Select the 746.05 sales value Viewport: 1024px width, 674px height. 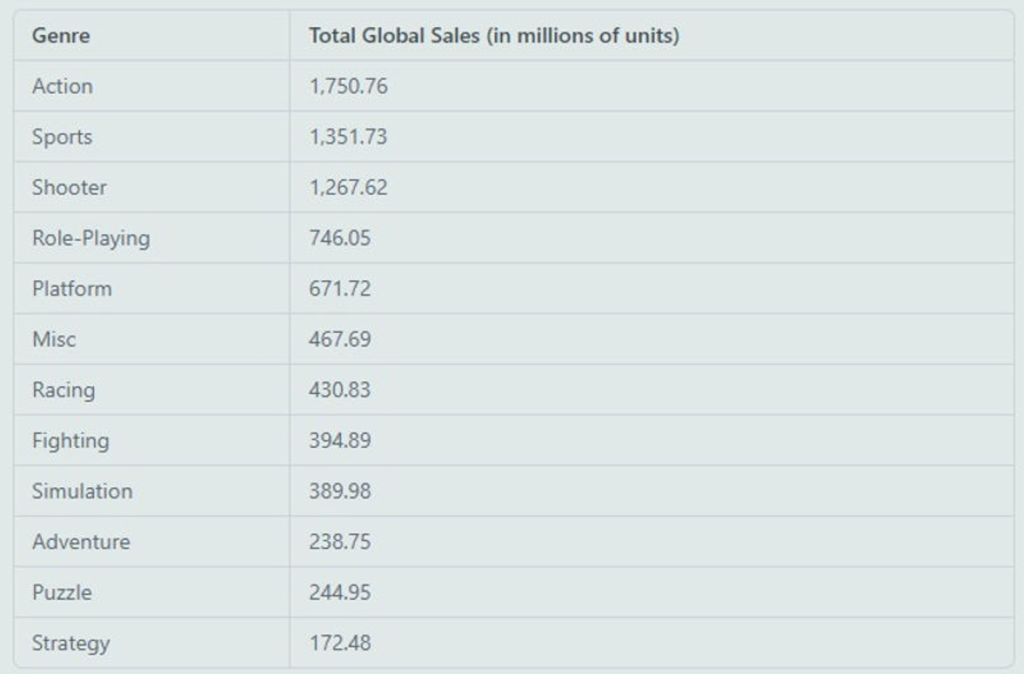click(x=340, y=238)
